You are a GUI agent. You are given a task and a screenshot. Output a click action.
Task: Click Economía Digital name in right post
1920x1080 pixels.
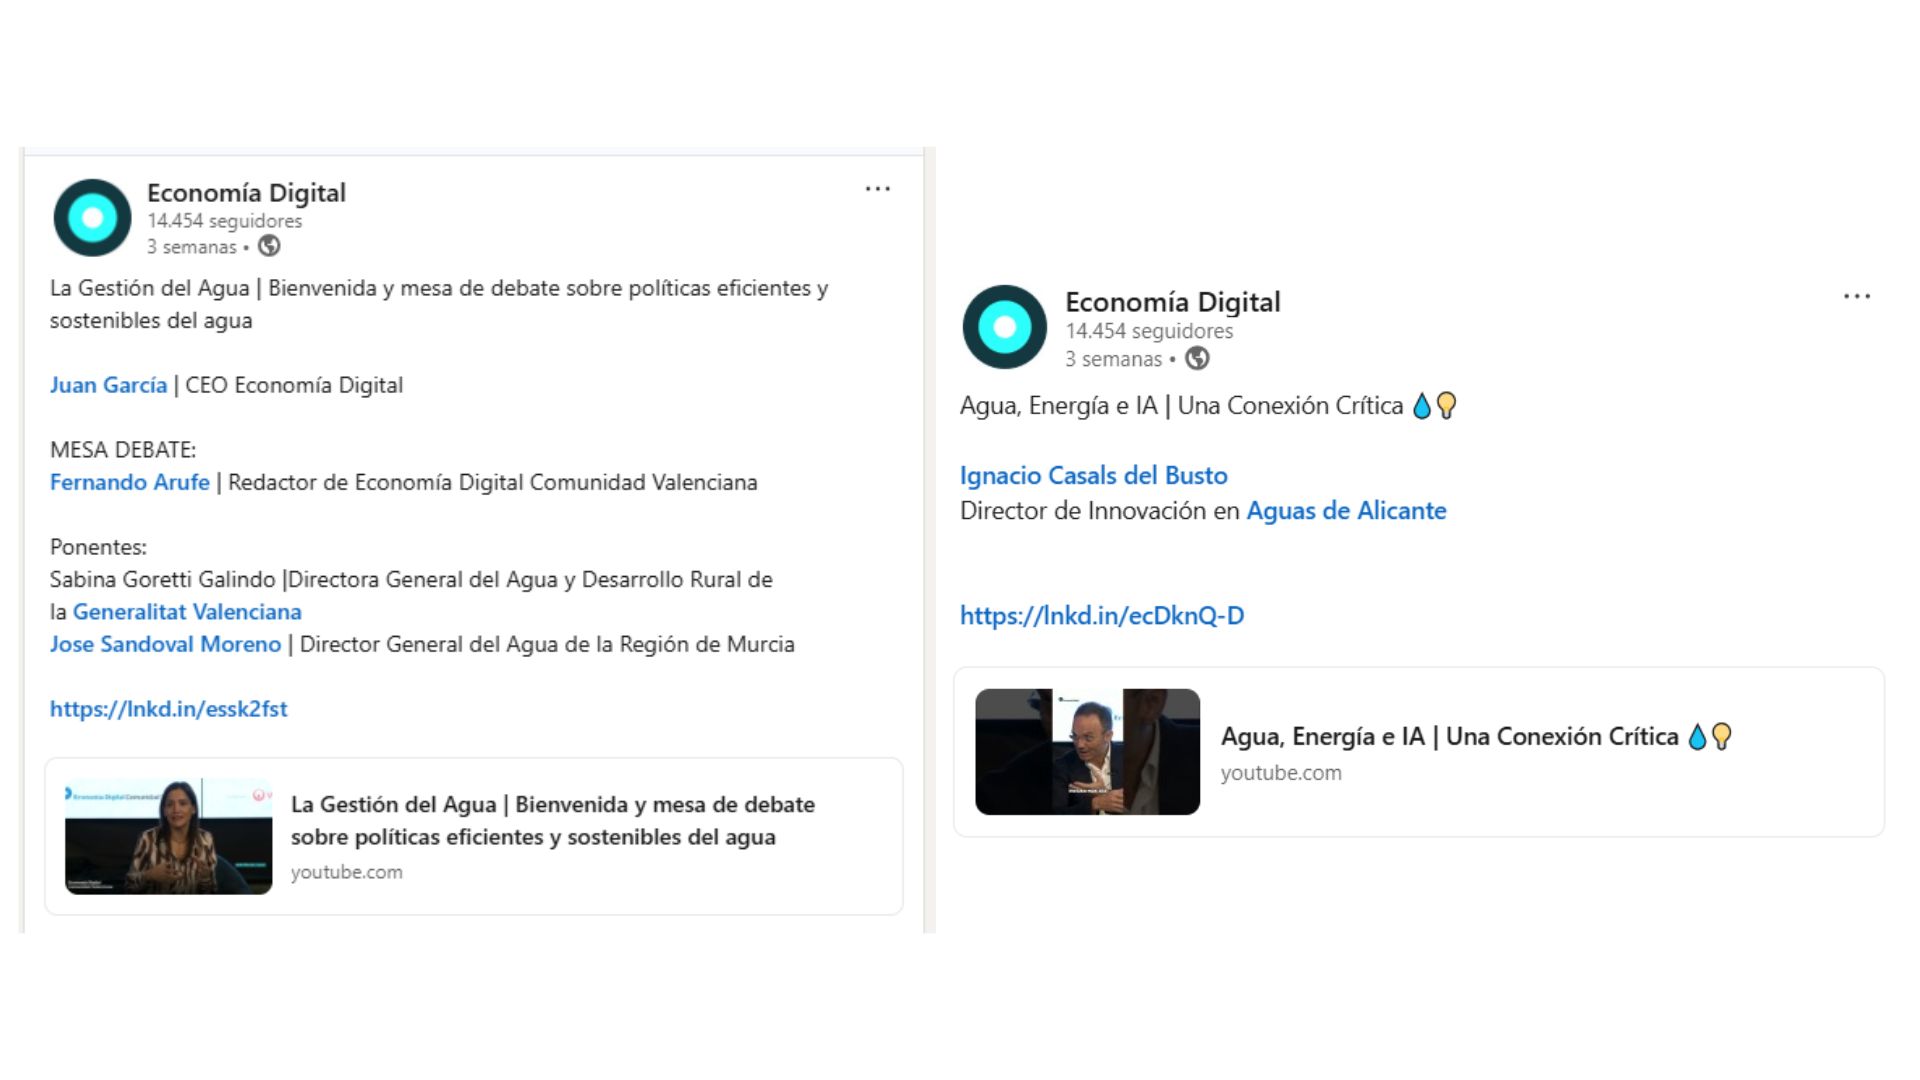point(1172,302)
